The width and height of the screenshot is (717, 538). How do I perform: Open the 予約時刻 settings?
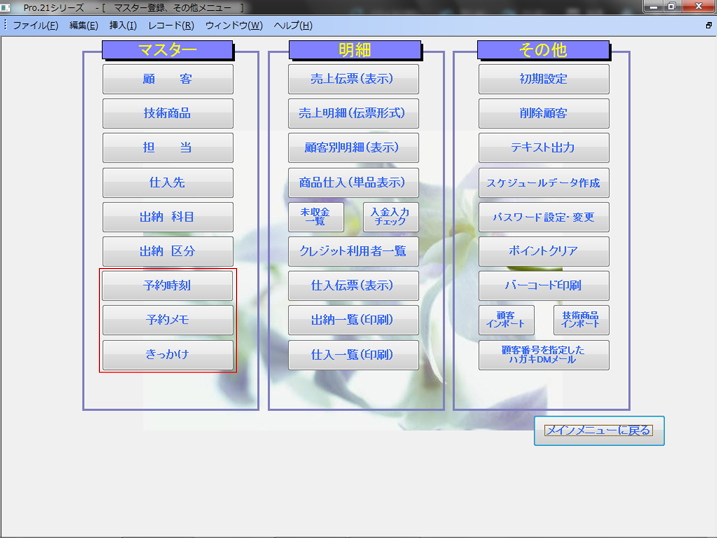point(168,286)
